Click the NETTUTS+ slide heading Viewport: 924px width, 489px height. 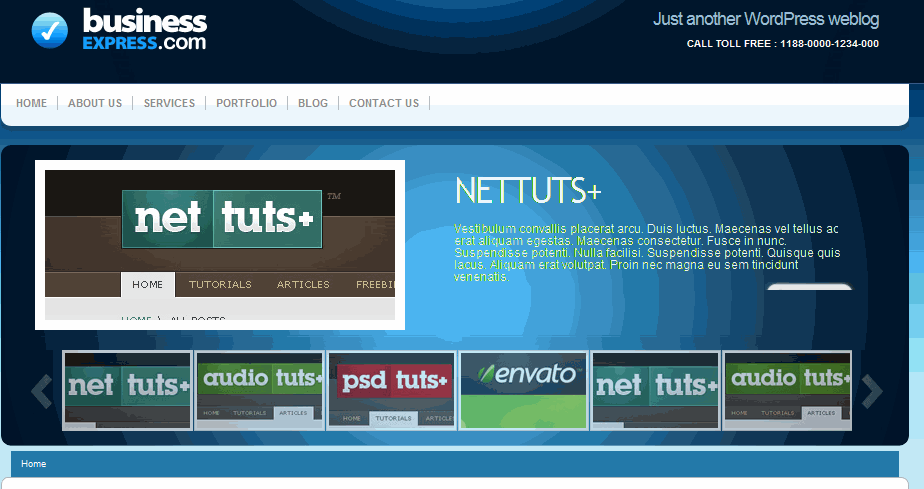coord(528,191)
